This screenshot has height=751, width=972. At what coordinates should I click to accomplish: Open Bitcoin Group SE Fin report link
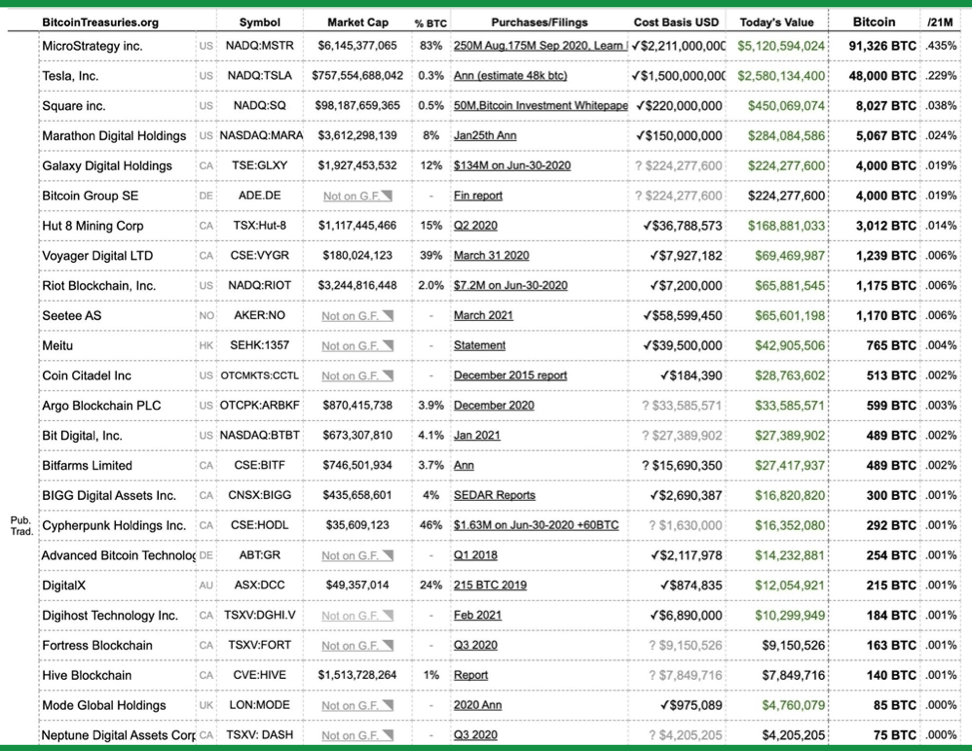(x=478, y=195)
